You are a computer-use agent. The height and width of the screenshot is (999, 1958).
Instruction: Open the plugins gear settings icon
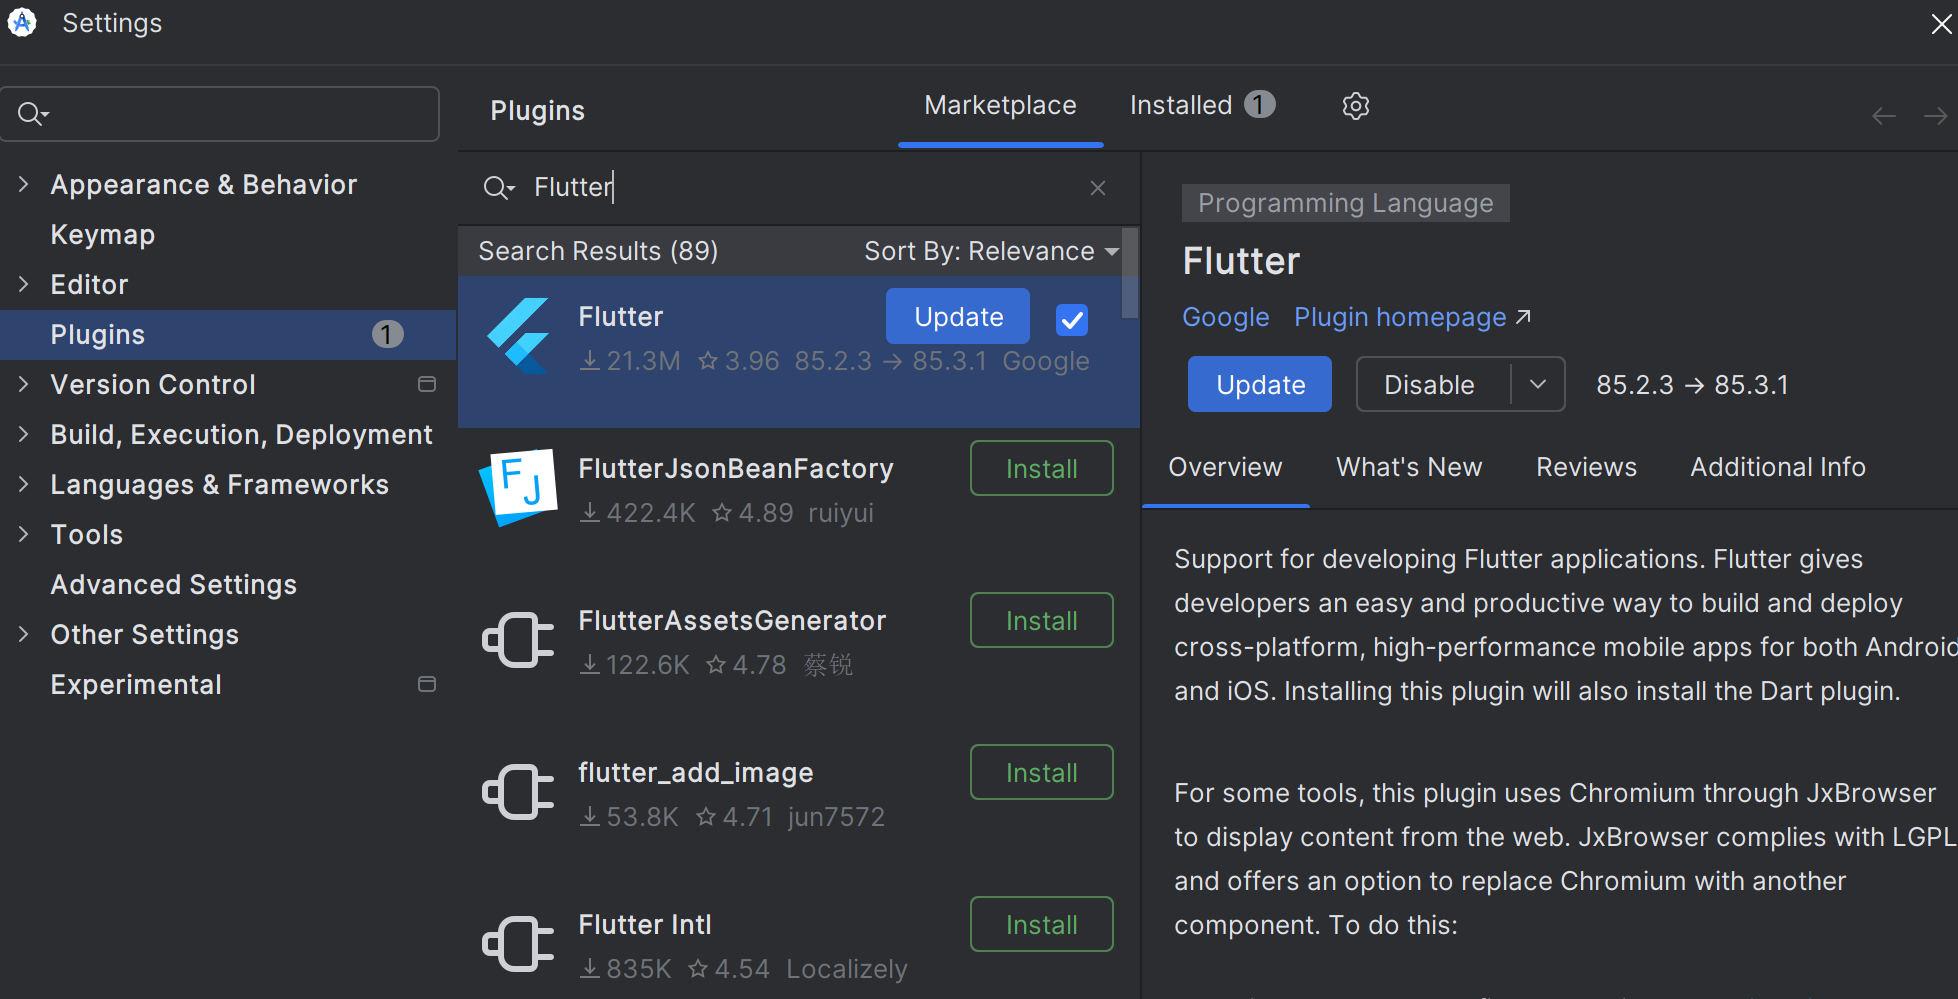(1355, 106)
